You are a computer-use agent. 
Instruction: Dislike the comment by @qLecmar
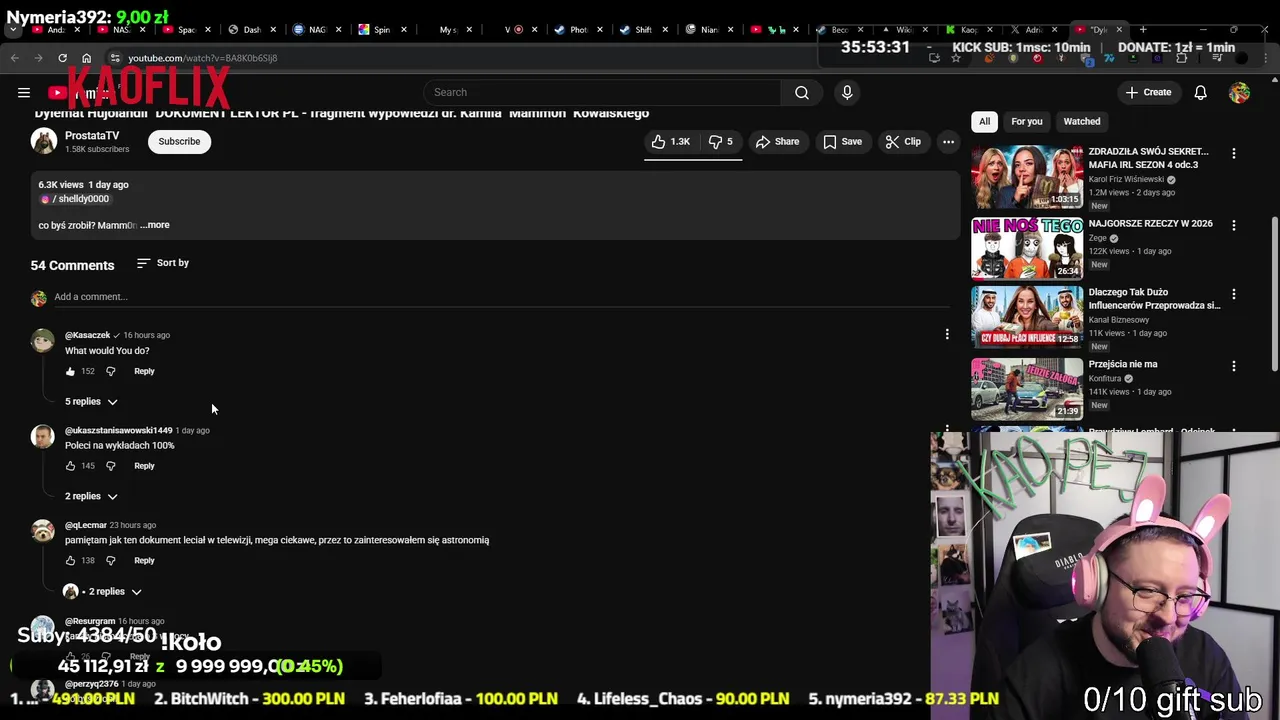click(111, 561)
